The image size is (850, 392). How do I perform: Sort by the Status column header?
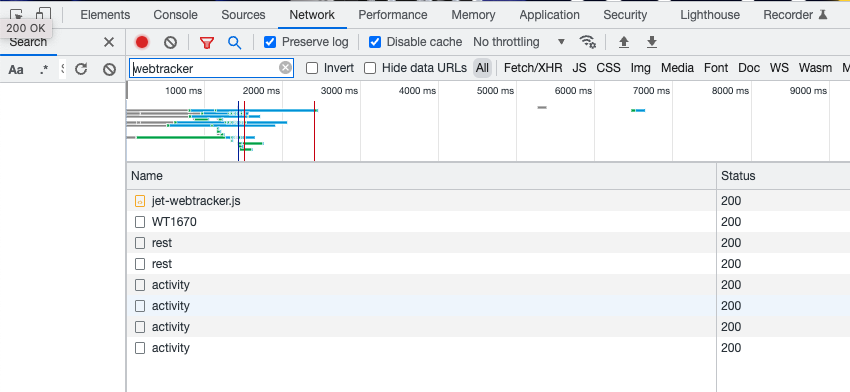[x=783, y=176]
